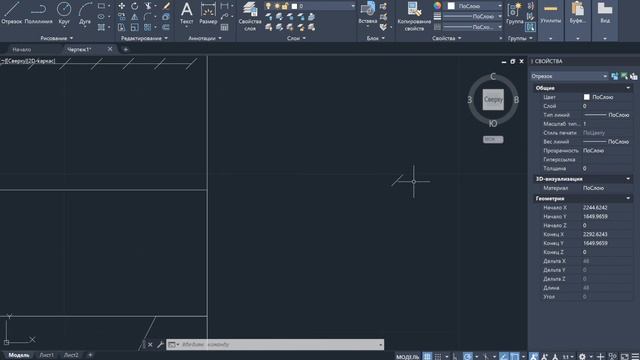Choose the Copy edit tool
This screenshot has height=360, width=640.
[x=122, y=17]
